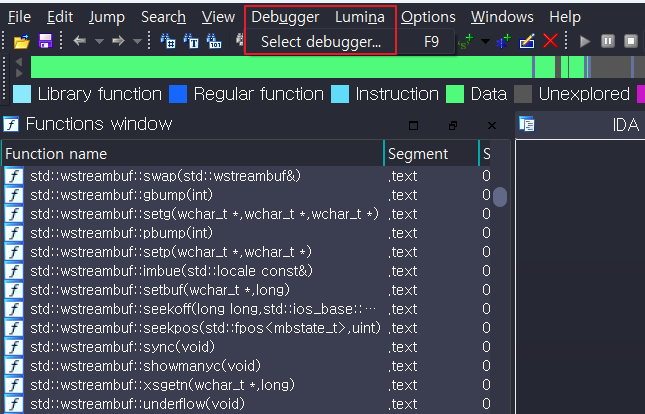Open the forward arrow history dropdown
645x414 pixels.
click(x=136, y=41)
